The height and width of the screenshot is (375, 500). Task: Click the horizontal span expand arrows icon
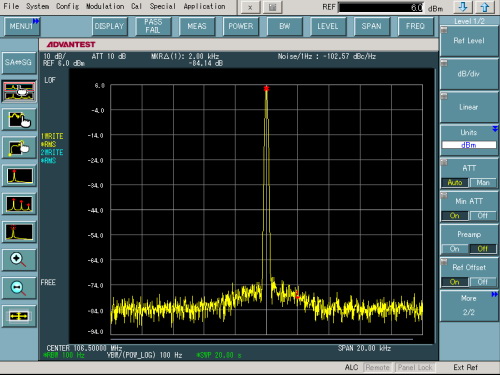tap(20, 316)
